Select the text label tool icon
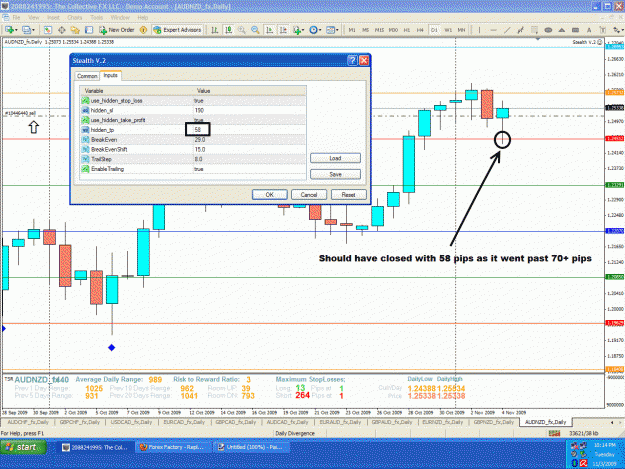The image size is (625, 469). (602, 30)
